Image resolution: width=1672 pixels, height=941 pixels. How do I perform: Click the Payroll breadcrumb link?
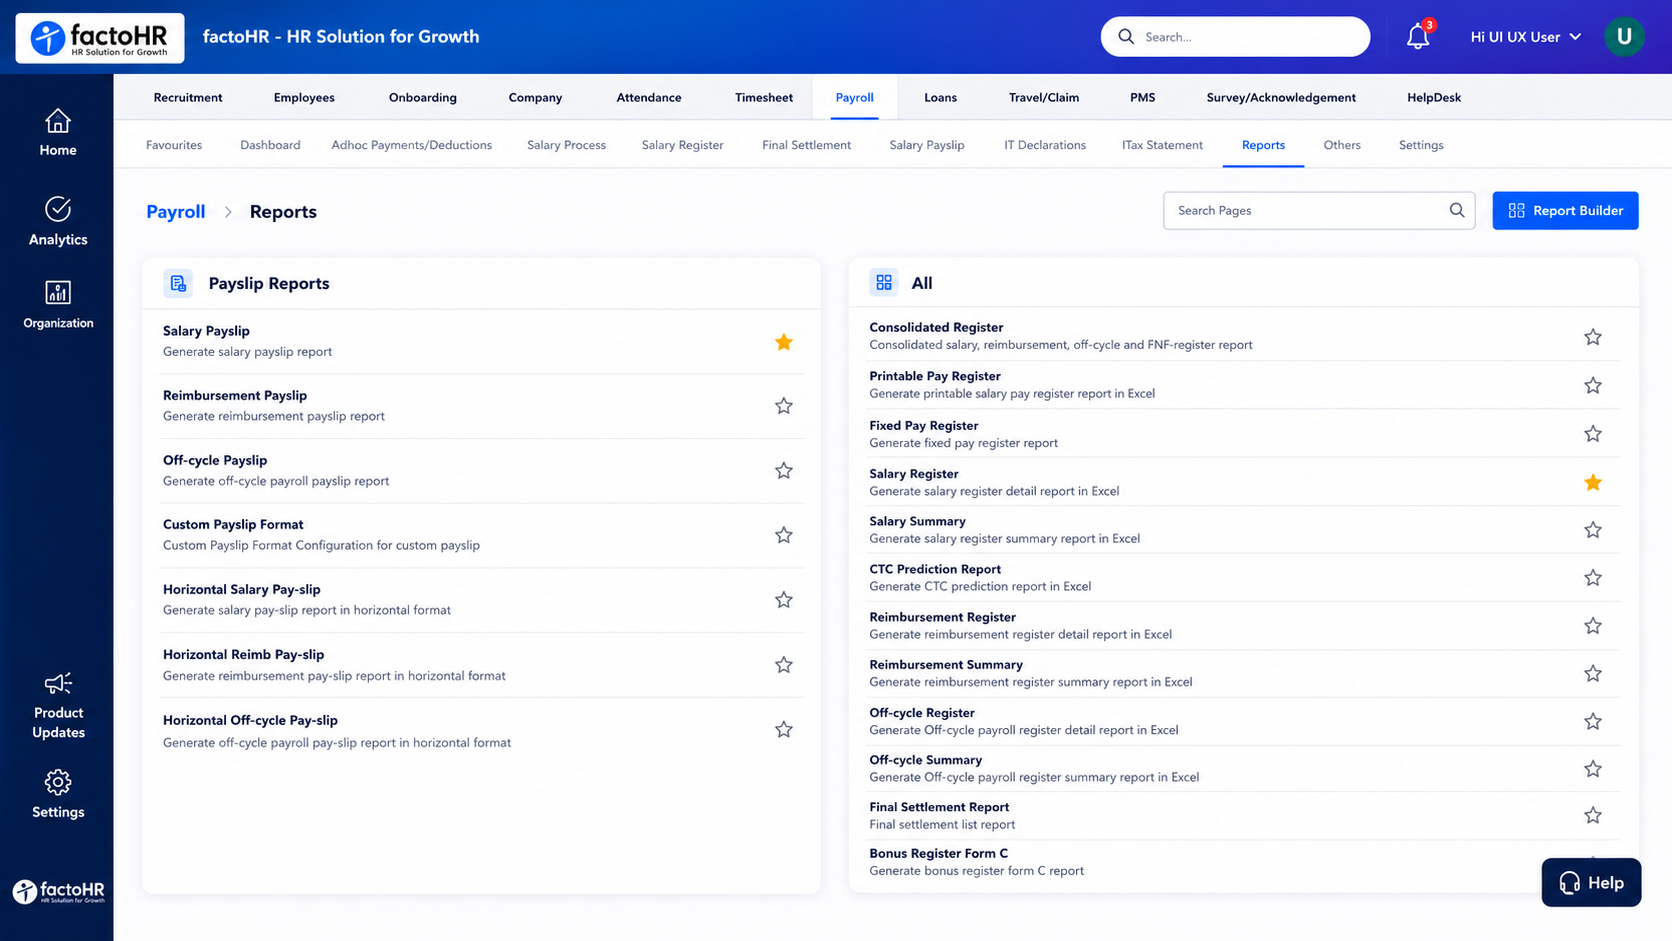pos(176,212)
